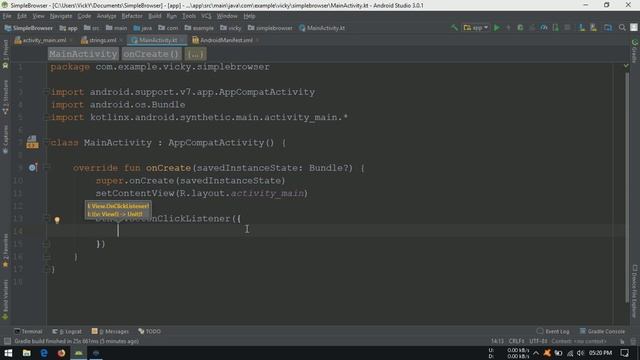Open the Refactor menu
Screen dimensions: 640x360
coord(132,16)
